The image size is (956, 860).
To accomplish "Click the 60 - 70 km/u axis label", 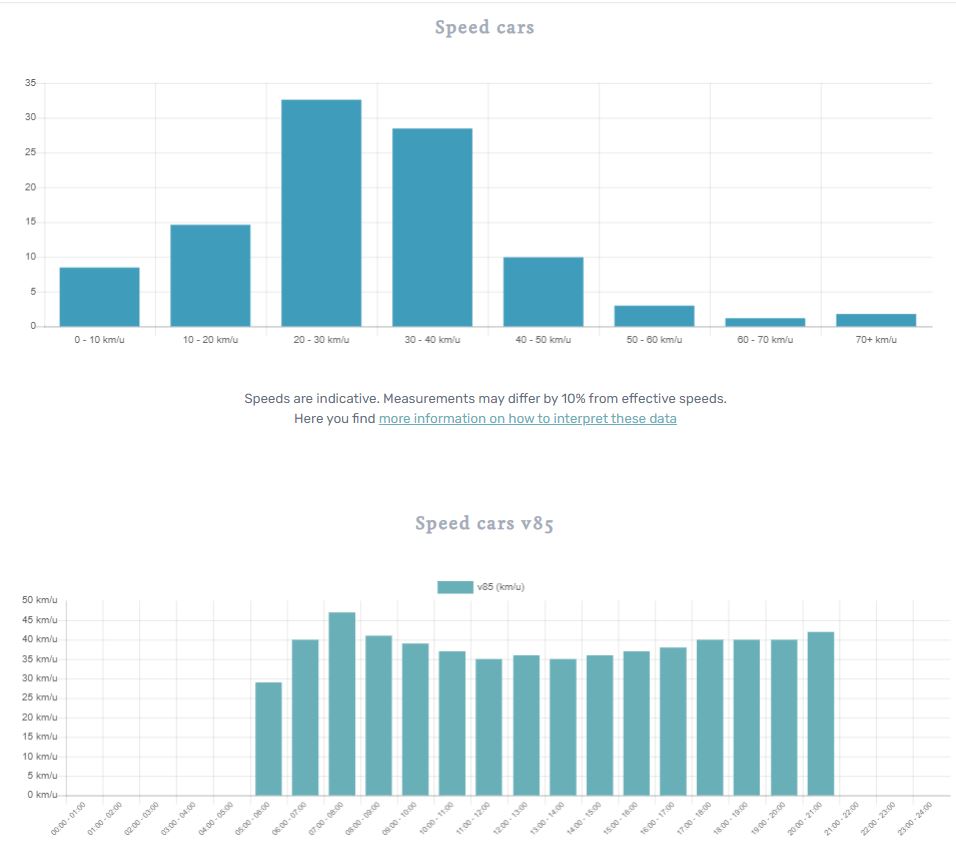I will (x=765, y=339).
